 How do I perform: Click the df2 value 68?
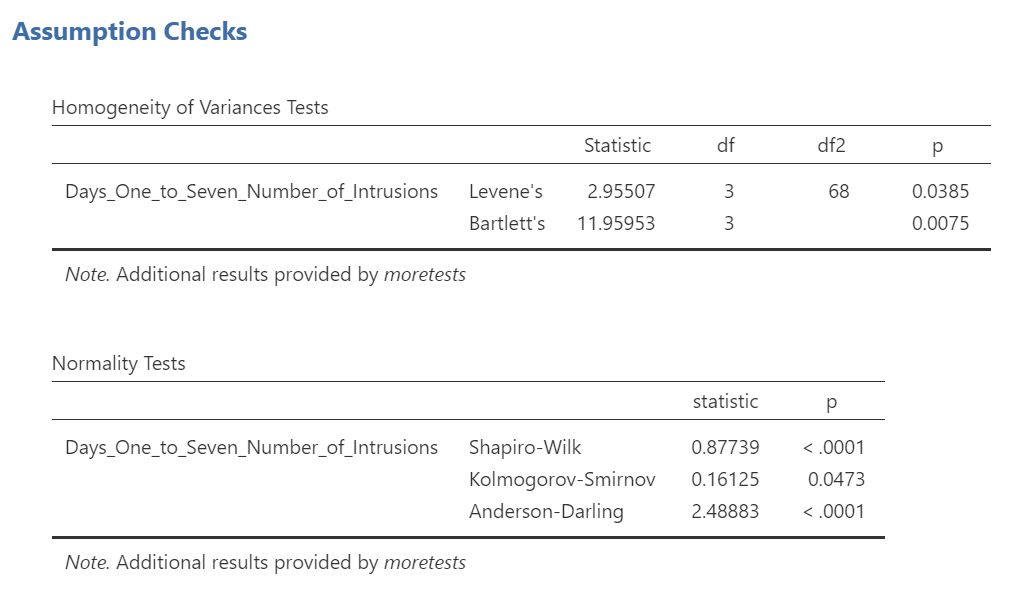[838, 191]
